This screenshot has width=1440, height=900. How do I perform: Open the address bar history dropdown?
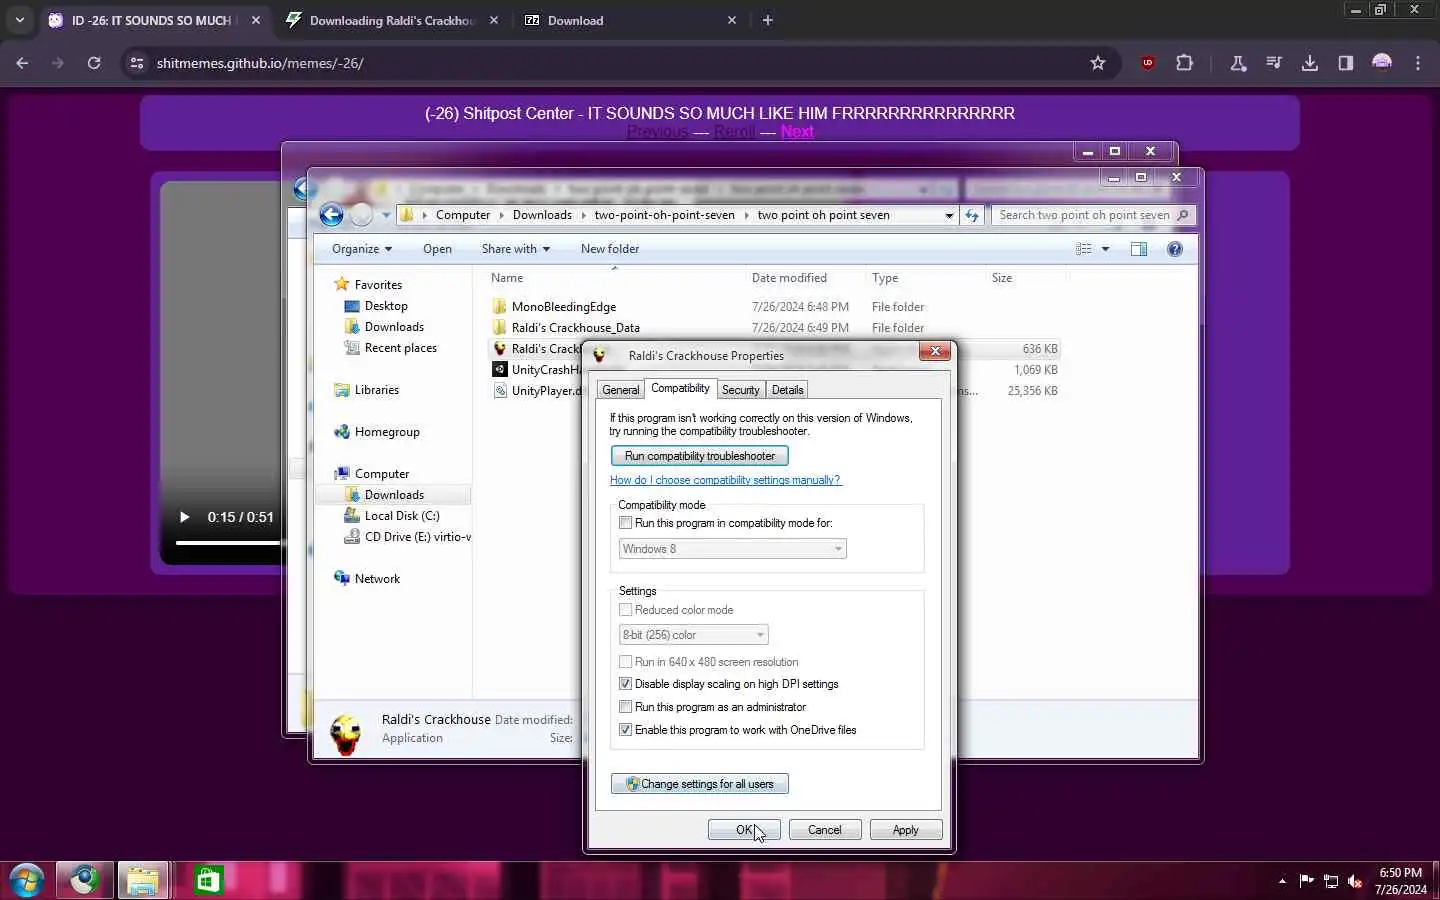[x=949, y=215]
